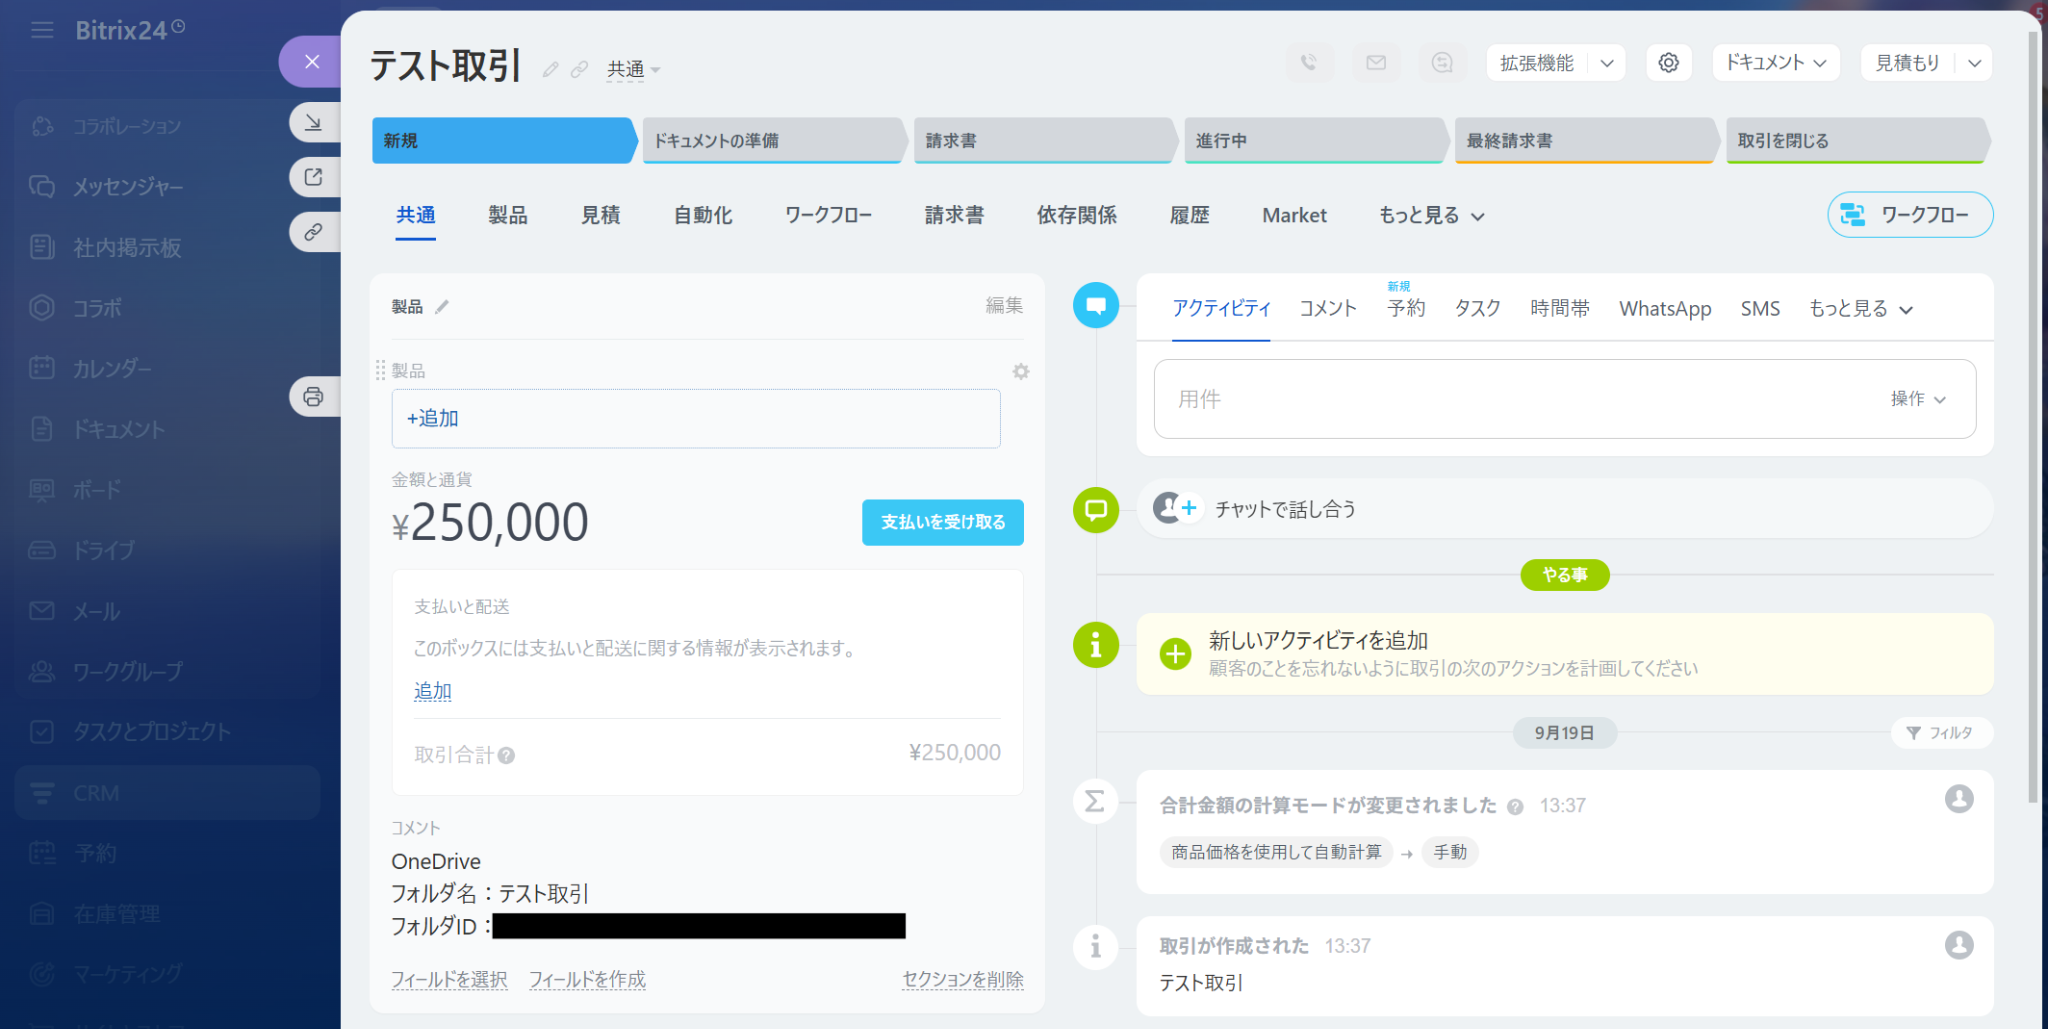Click the 用件 activity input field
This screenshot has width=2048, height=1029.
click(x=1500, y=399)
